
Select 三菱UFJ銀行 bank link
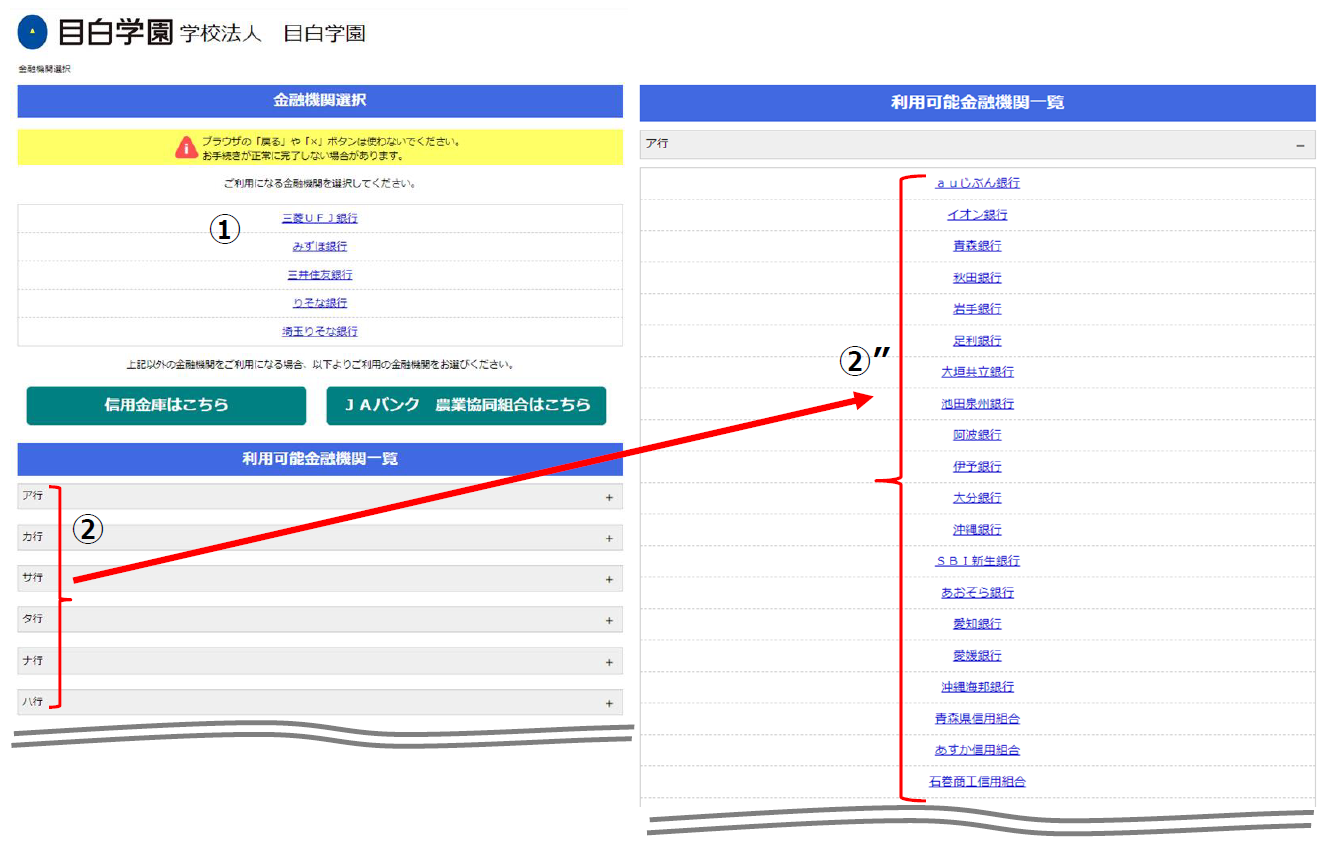coord(320,218)
